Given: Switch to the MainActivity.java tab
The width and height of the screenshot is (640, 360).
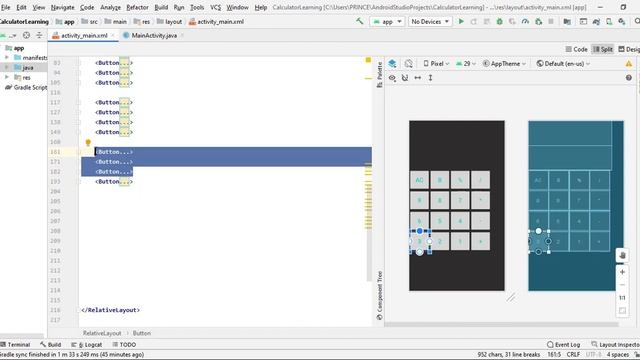Looking at the screenshot, I should point(154,36).
